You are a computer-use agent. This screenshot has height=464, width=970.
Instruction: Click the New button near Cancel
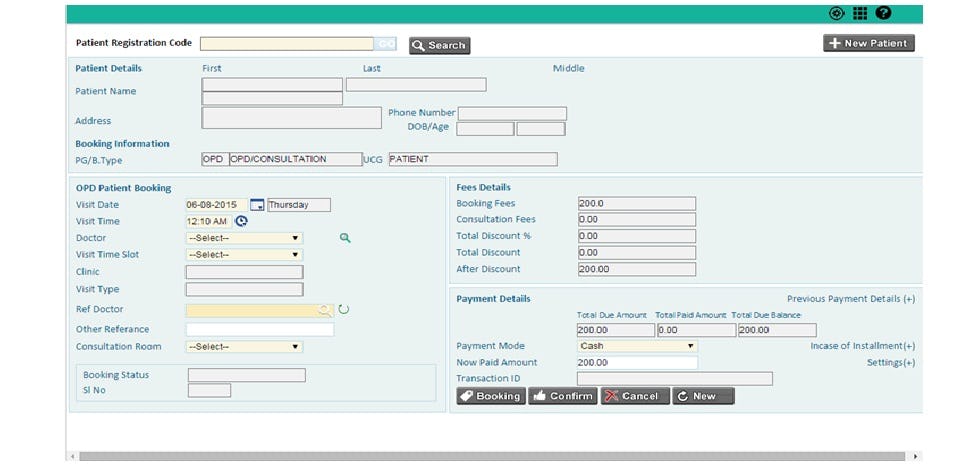click(x=703, y=396)
